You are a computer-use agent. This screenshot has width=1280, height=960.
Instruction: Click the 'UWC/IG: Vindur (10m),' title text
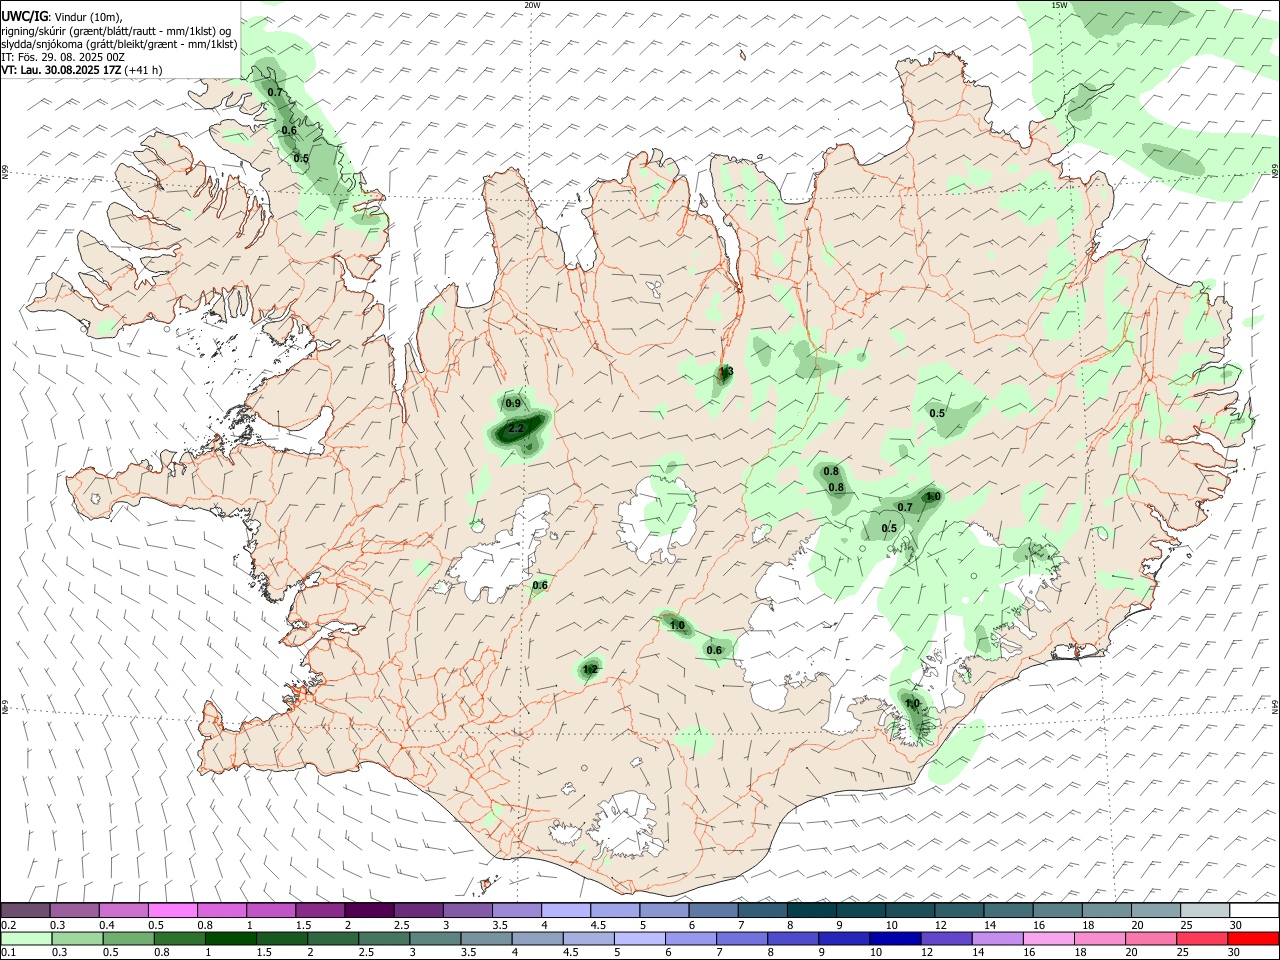pyautogui.click(x=61, y=17)
